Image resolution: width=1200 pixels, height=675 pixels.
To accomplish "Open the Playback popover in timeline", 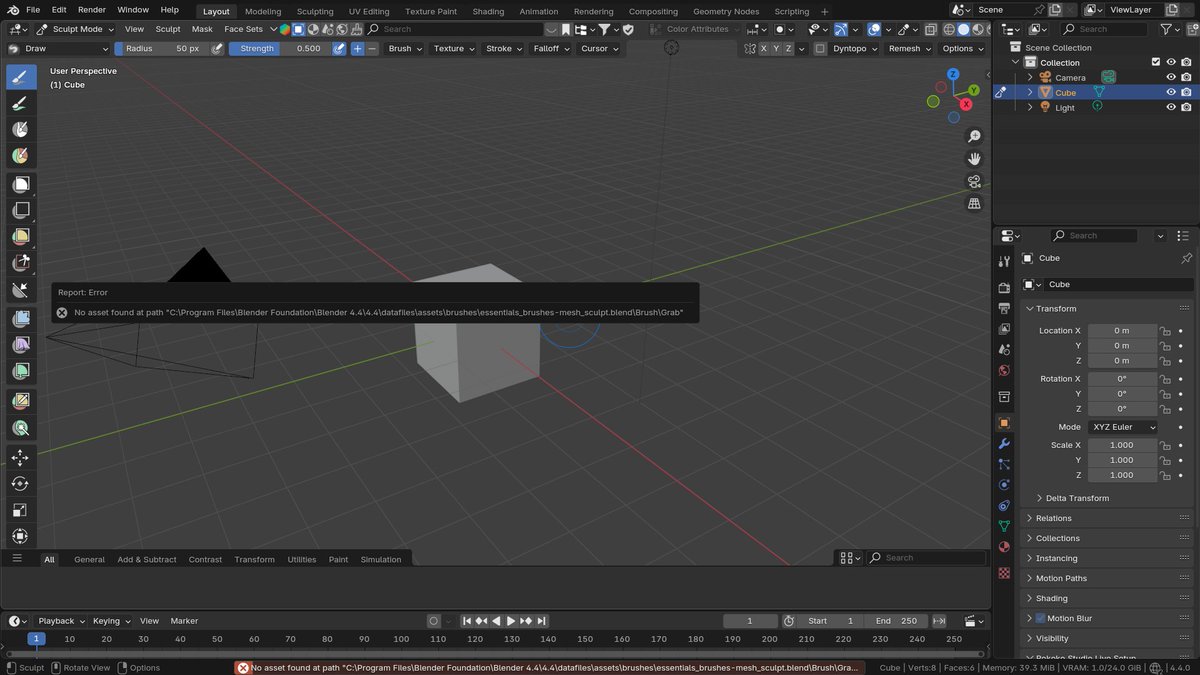I will tap(61, 621).
